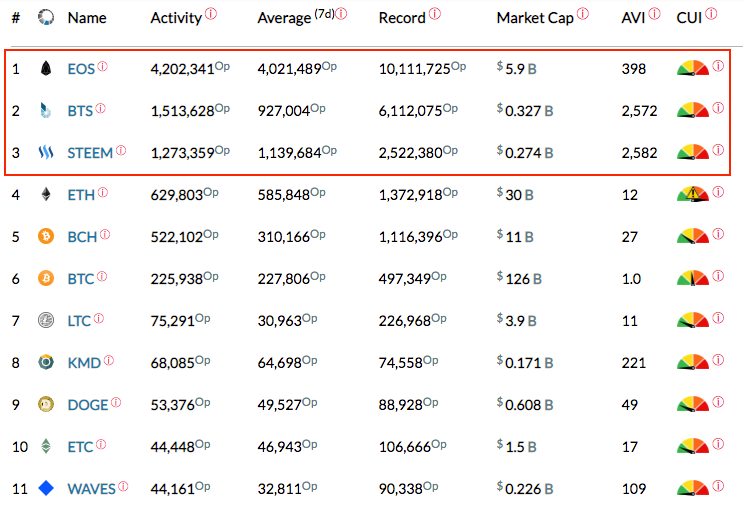Sort by the Name column header
This screenshot has width=744, height=507.
(87, 18)
